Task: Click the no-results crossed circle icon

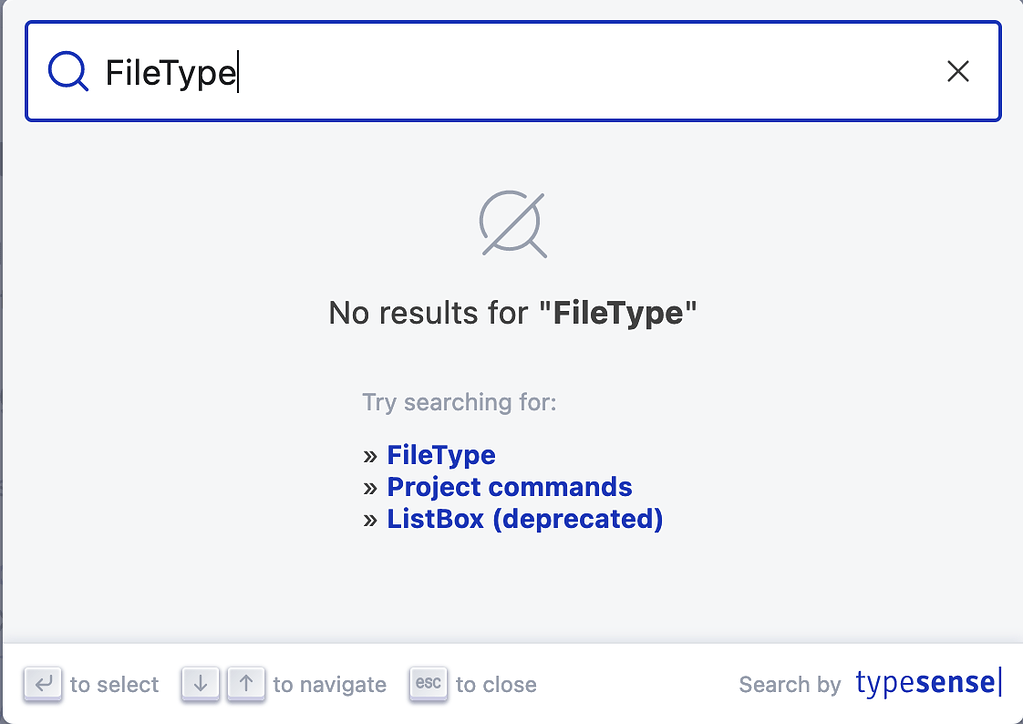Action: pos(512,222)
